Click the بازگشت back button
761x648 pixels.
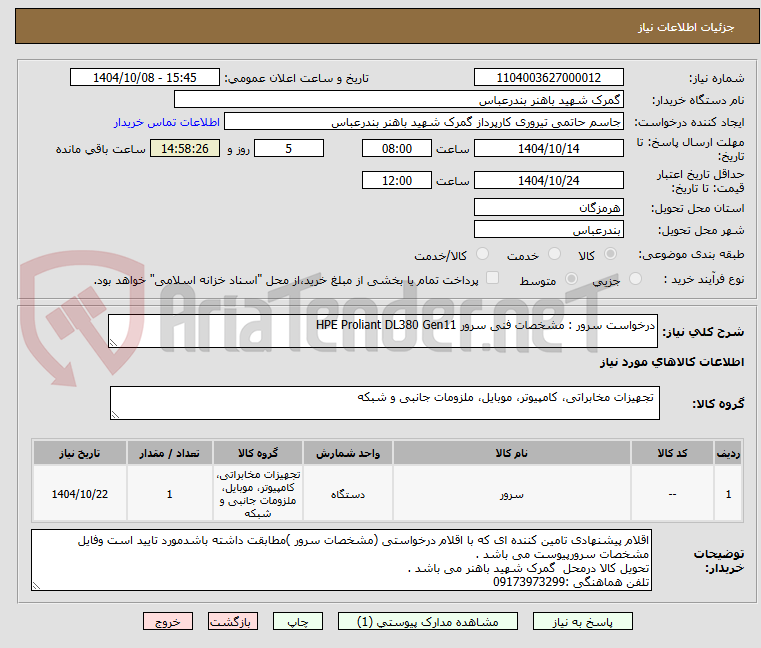(232, 621)
